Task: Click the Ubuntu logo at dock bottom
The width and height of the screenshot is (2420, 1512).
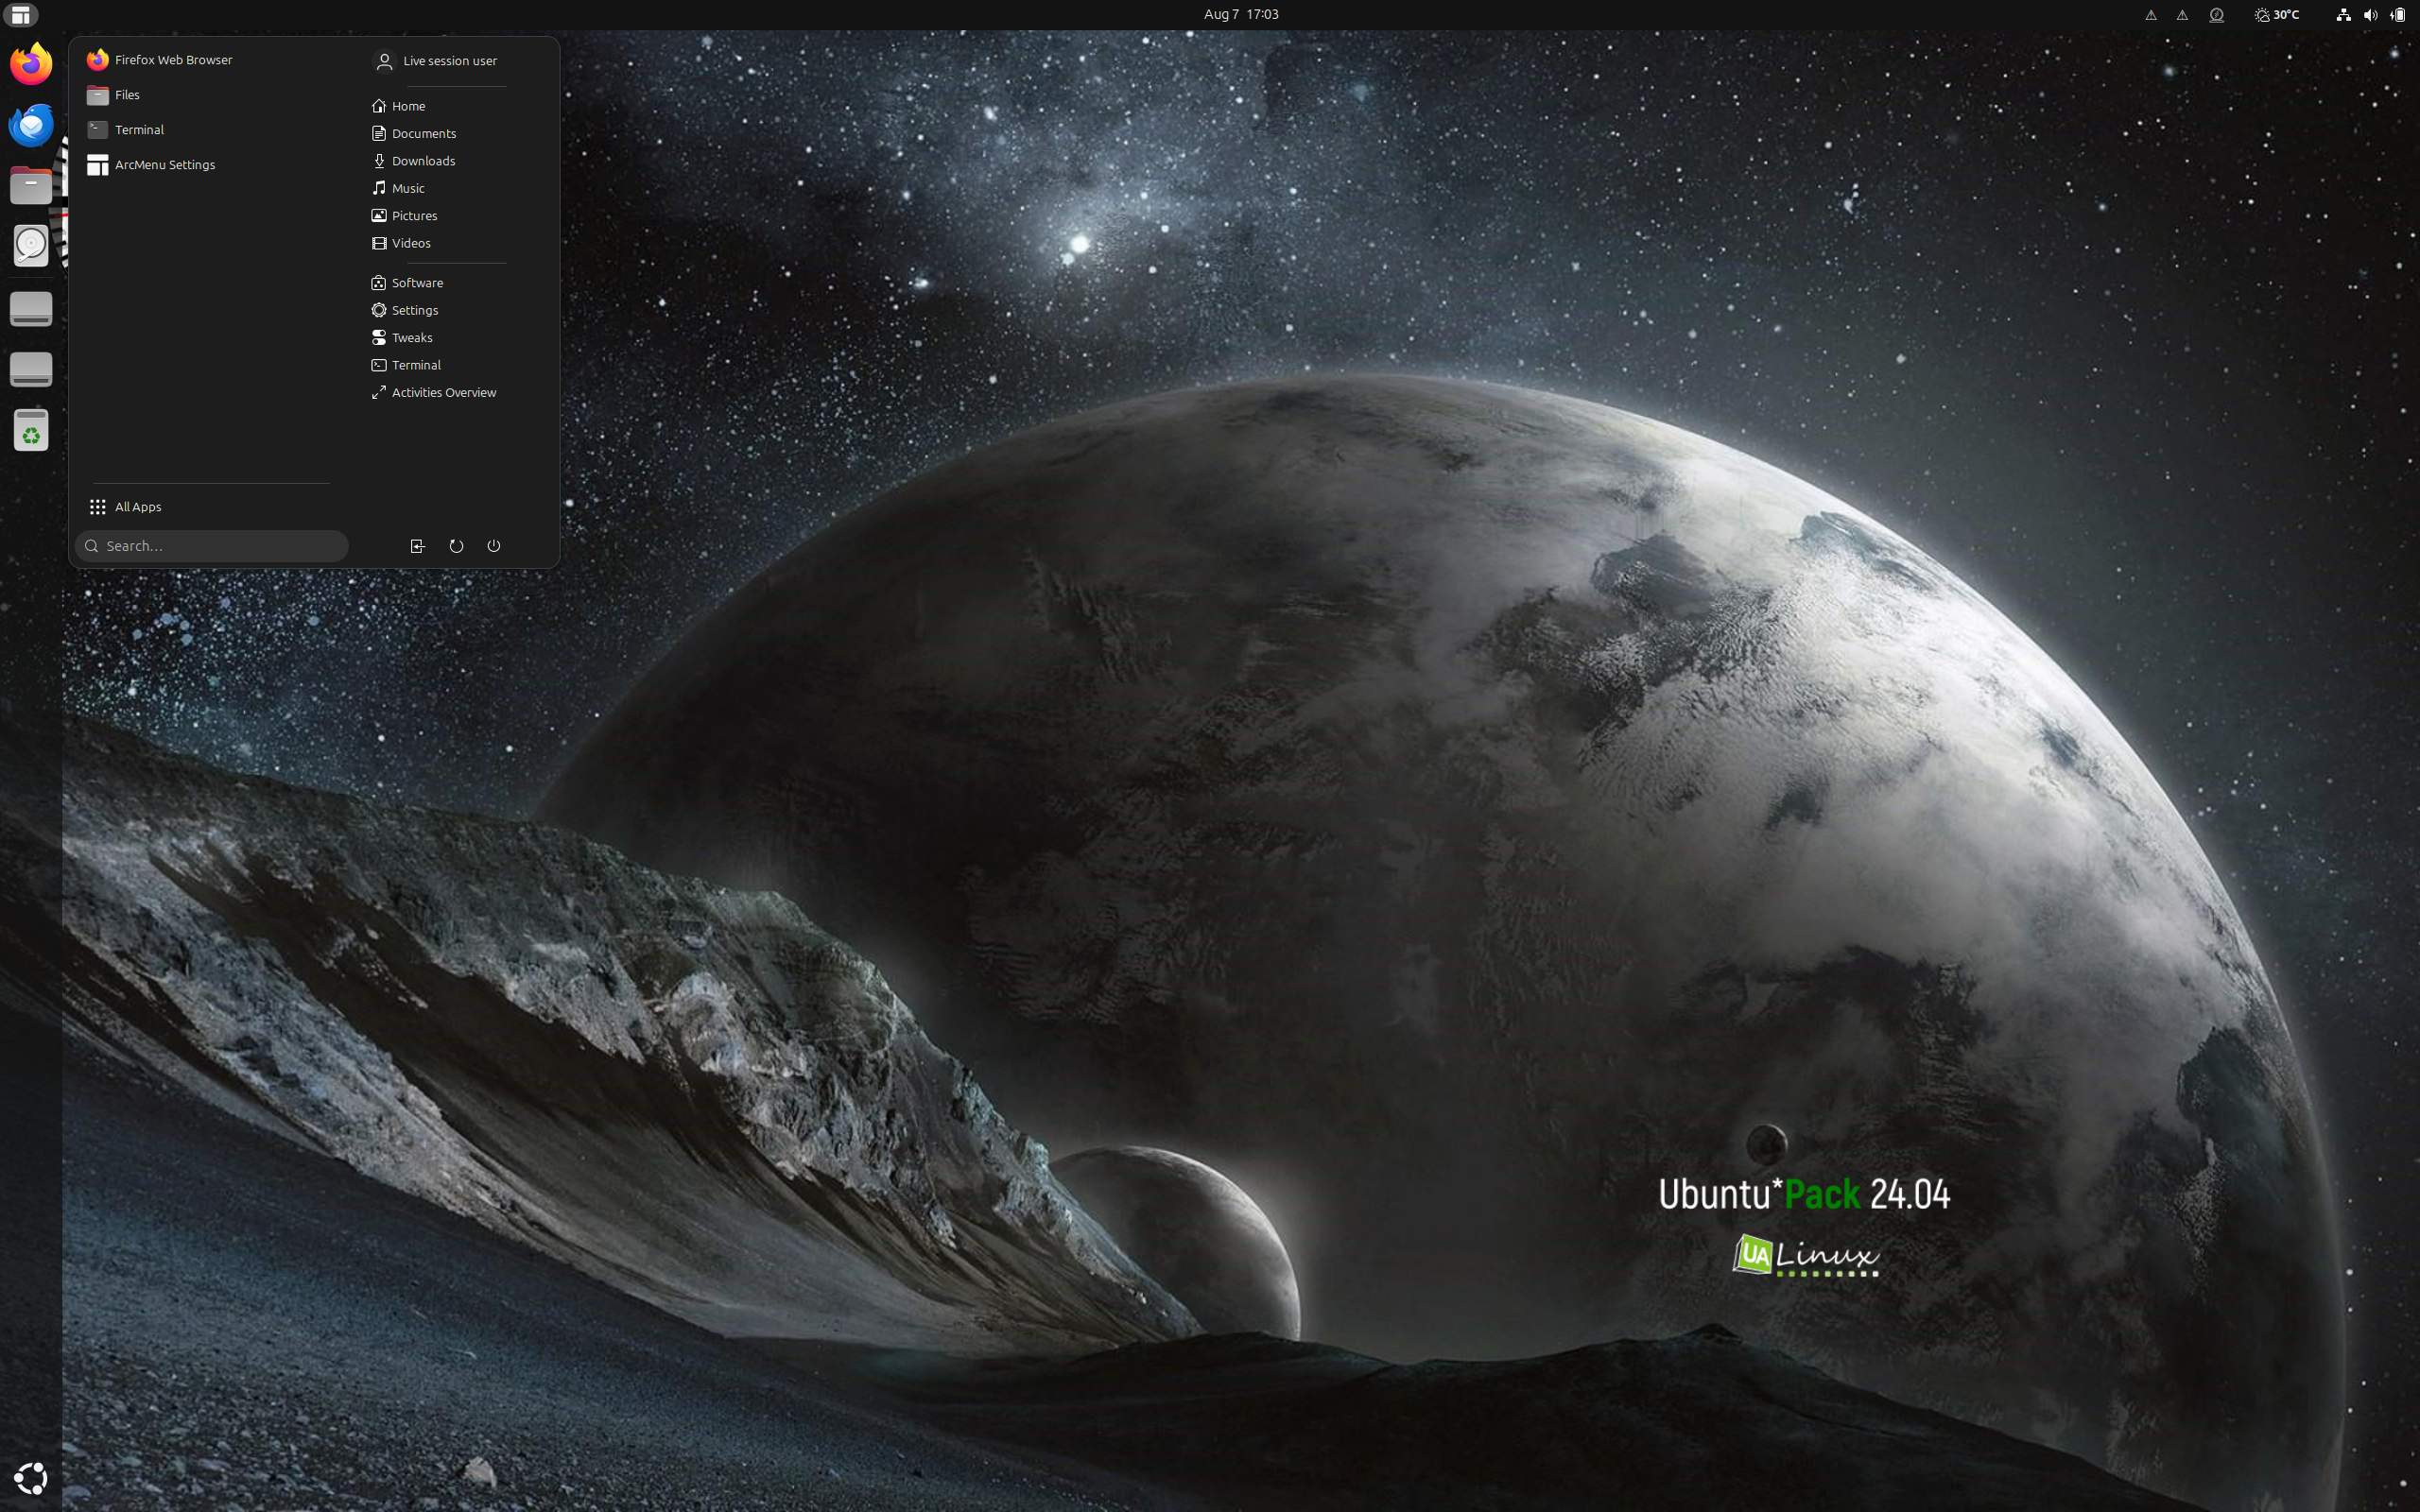Action: click(x=31, y=1477)
